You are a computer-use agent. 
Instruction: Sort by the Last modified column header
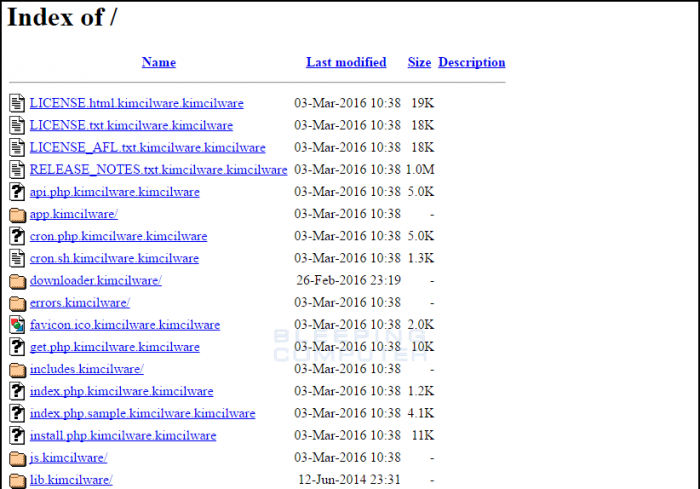pyautogui.click(x=346, y=62)
